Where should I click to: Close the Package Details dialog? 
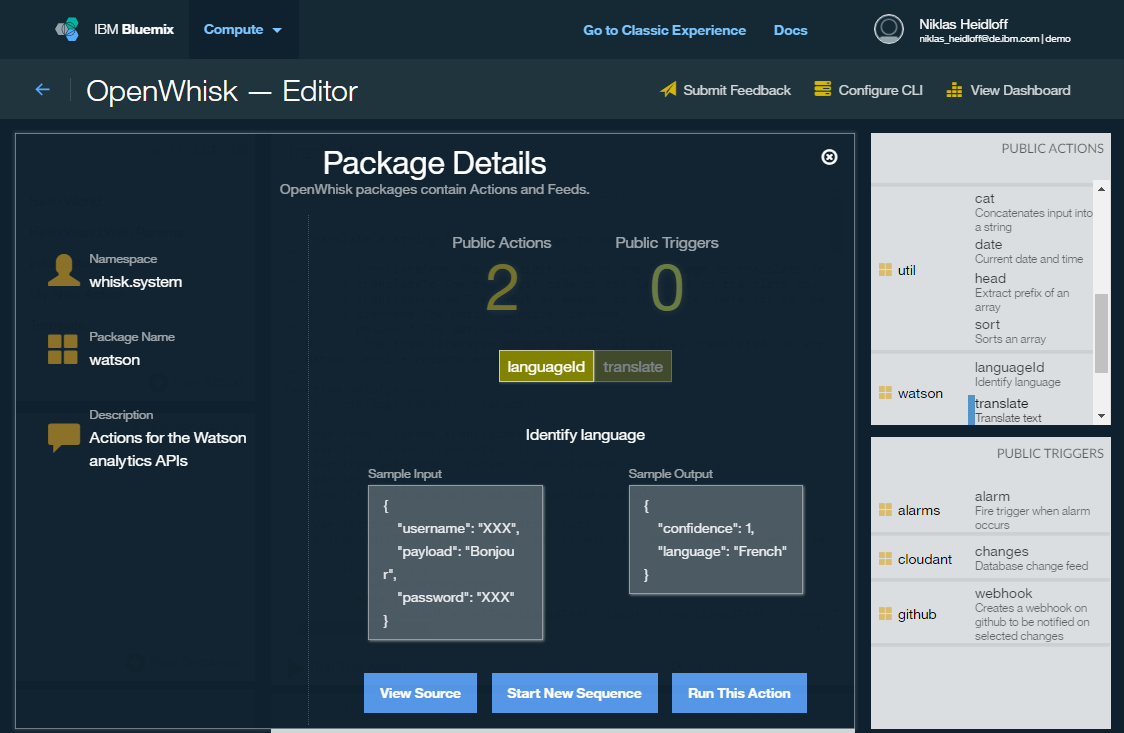[829, 157]
